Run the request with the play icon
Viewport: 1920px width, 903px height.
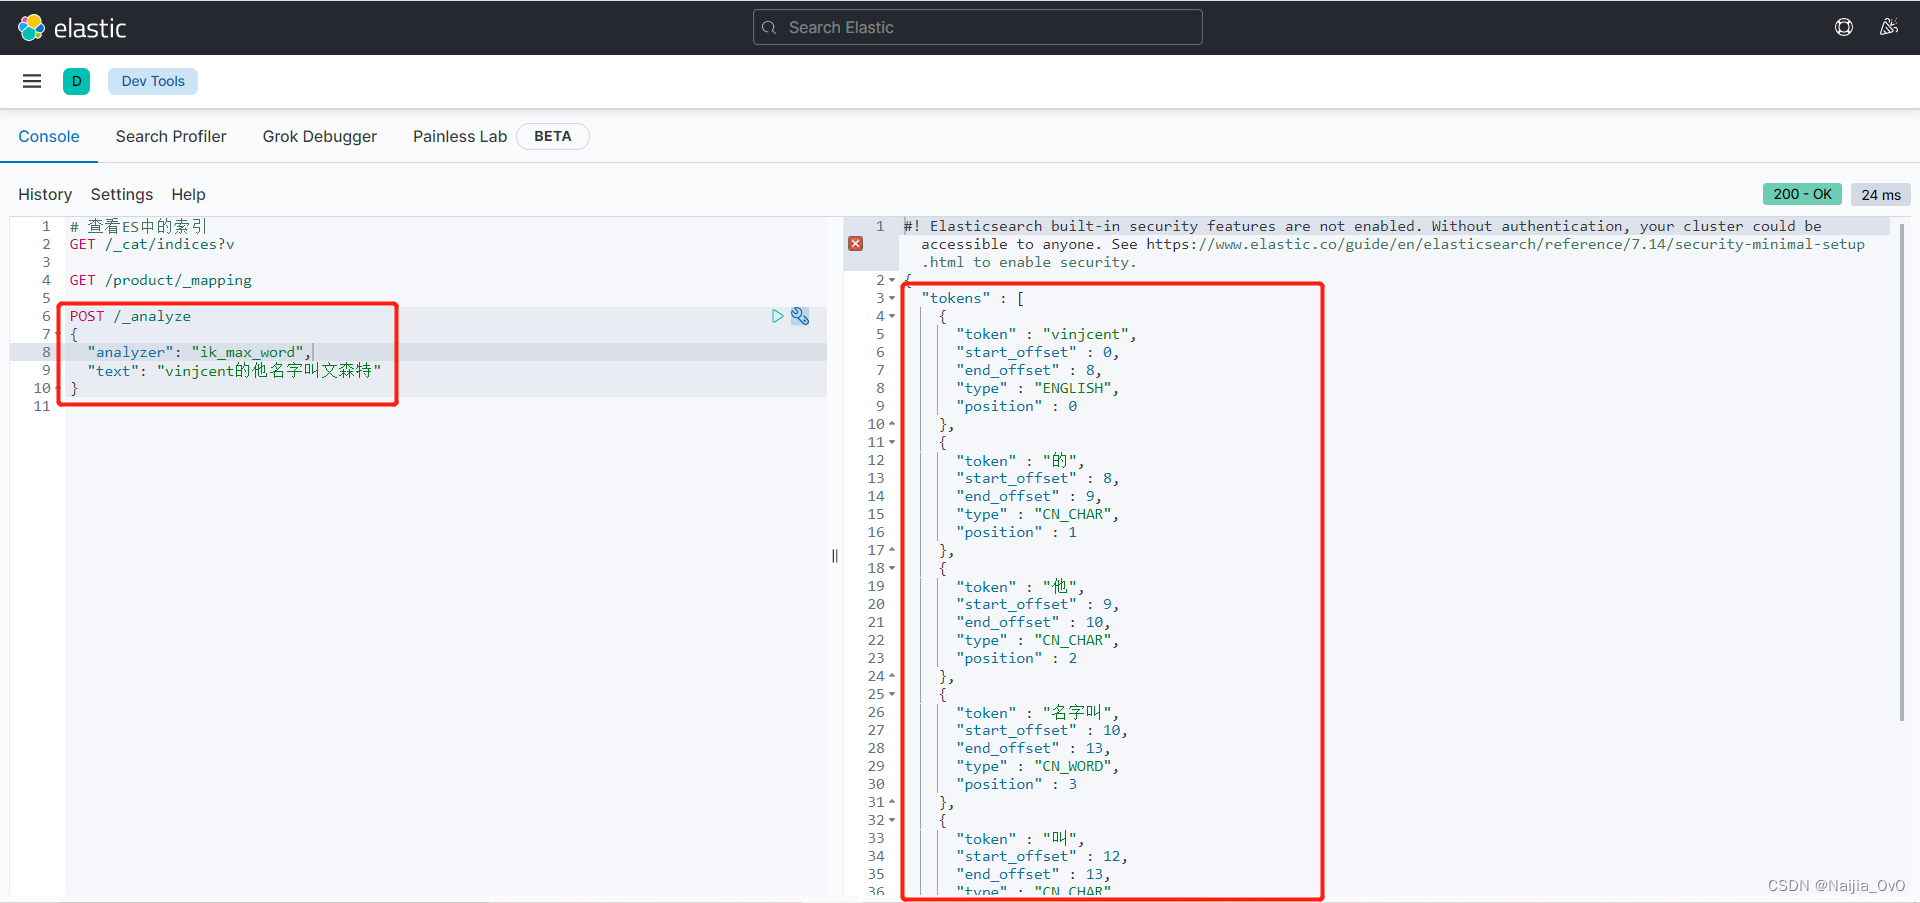click(778, 316)
